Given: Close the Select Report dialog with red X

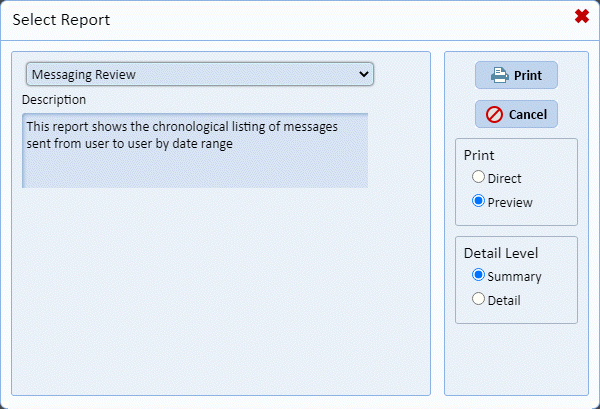Looking at the screenshot, I should tap(581, 16).
